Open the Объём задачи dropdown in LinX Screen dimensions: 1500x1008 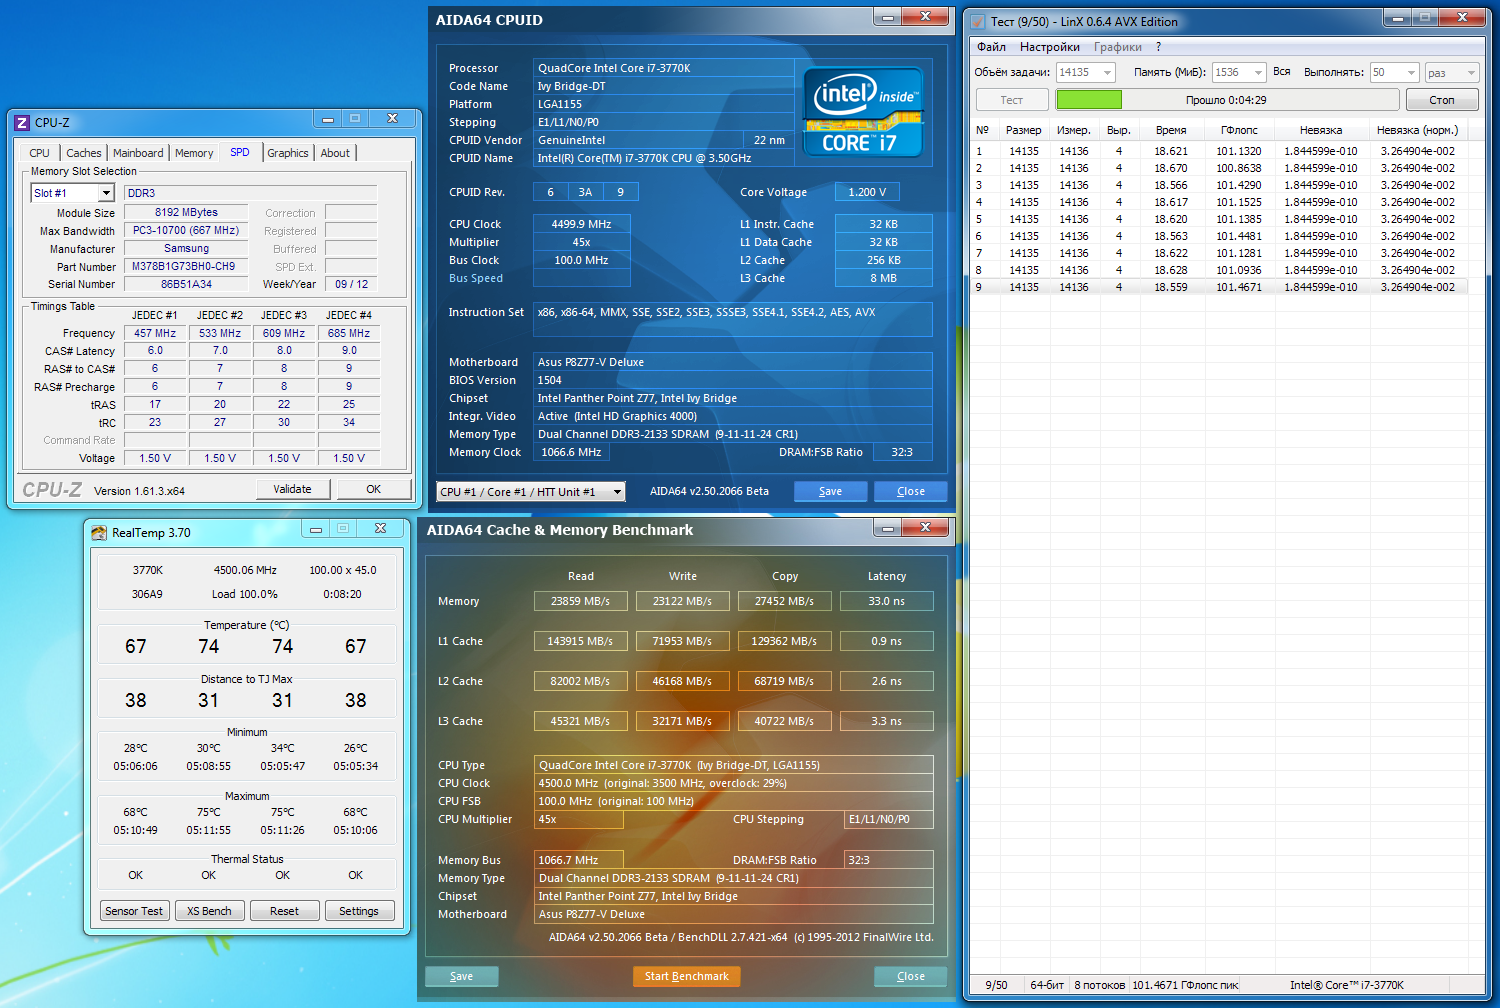tap(1107, 73)
